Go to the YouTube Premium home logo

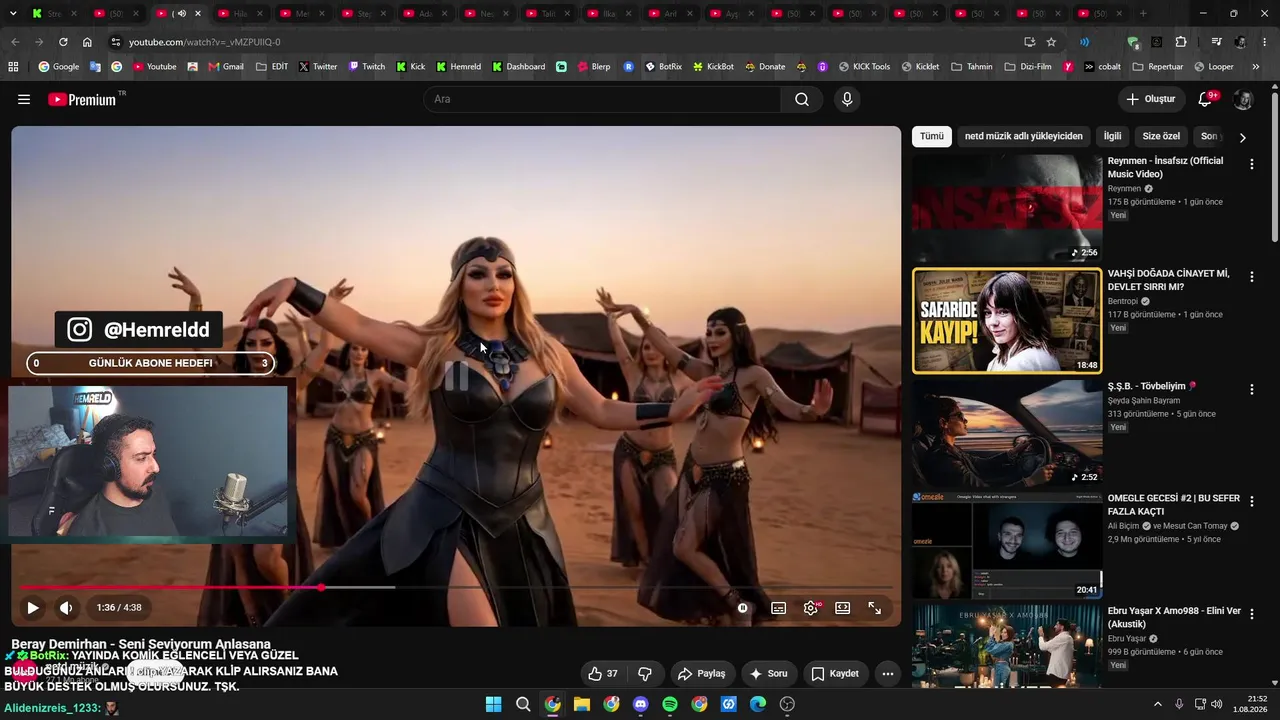point(84,100)
